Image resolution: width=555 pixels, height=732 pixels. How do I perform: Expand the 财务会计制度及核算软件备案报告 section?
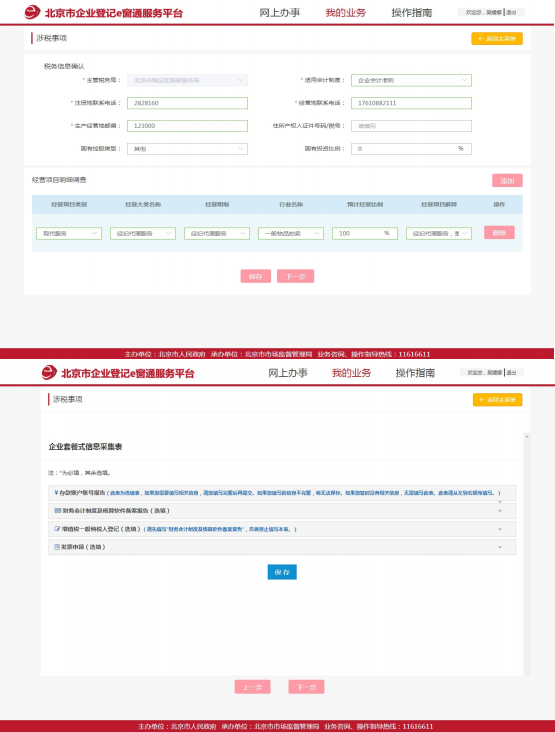(282, 511)
